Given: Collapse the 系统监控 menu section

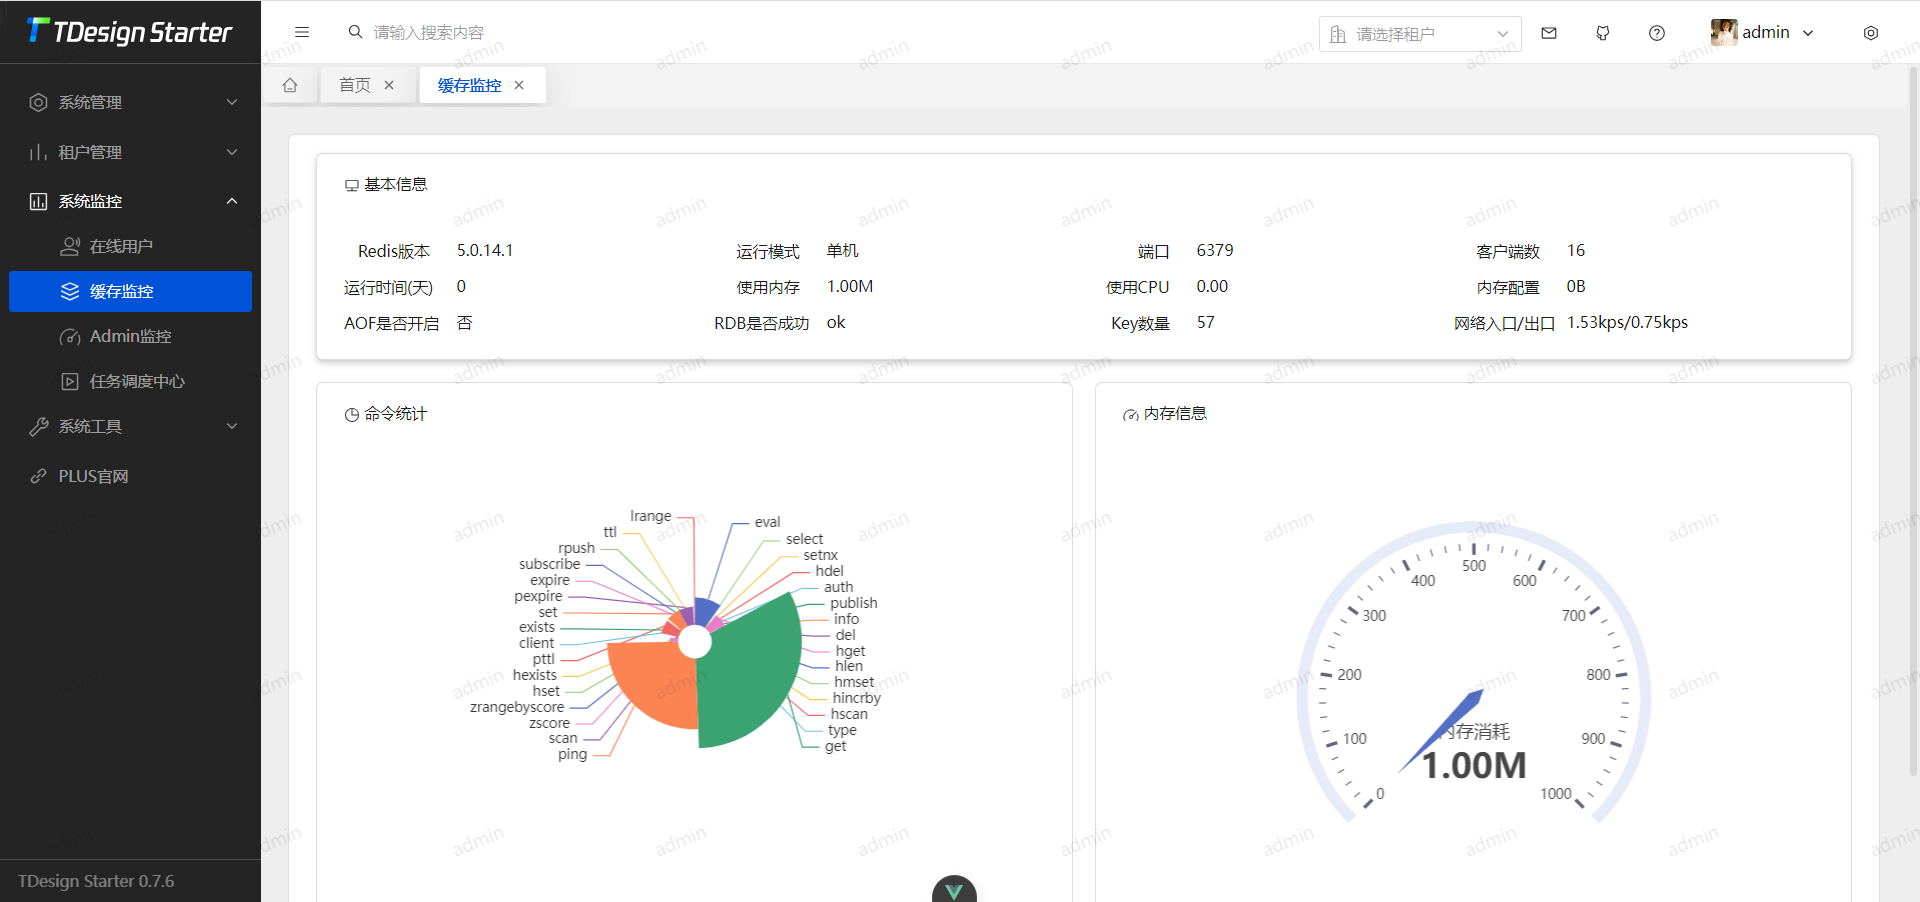Looking at the screenshot, I should point(130,201).
